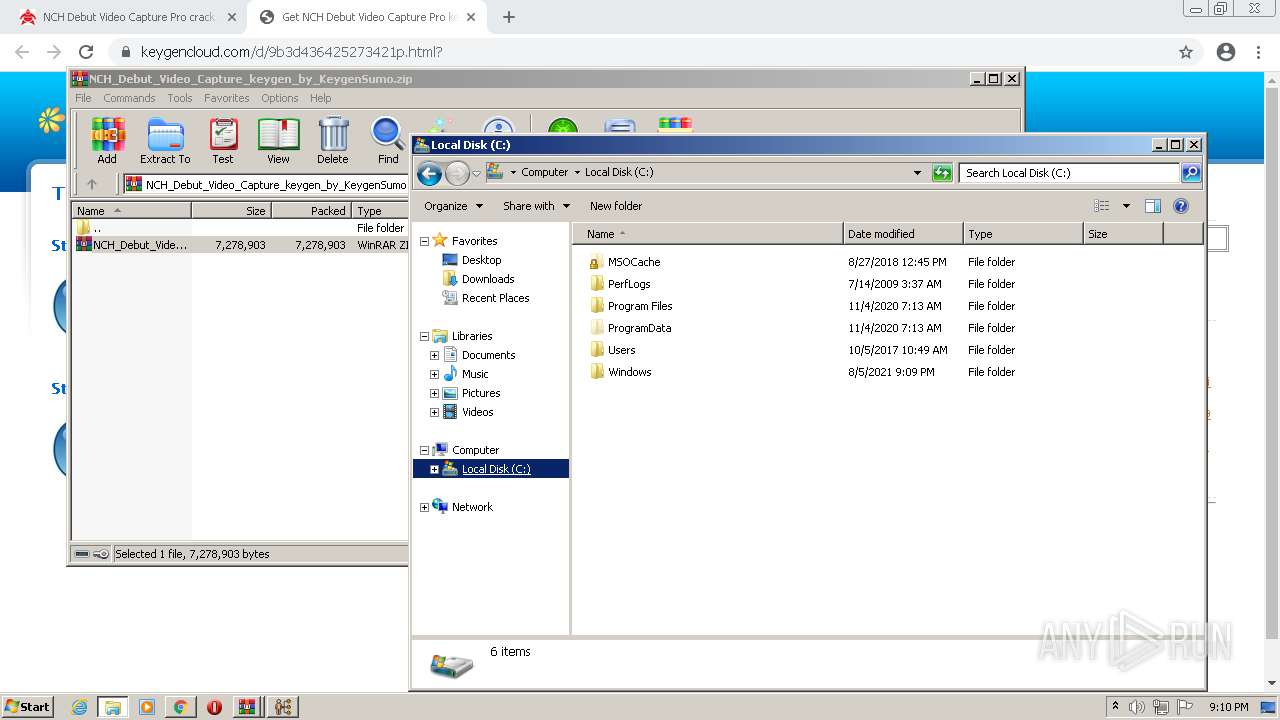The image size is (1280, 720).
Task: Open address bar history dropdown in Explorer
Action: (x=917, y=173)
